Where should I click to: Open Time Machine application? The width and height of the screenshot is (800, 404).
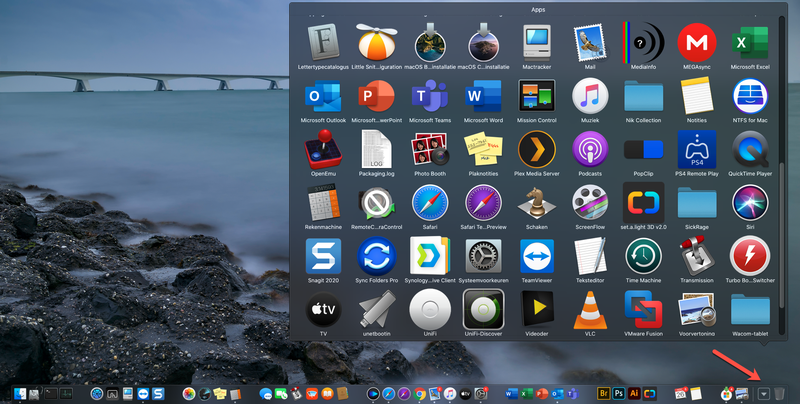(x=643, y=257)
